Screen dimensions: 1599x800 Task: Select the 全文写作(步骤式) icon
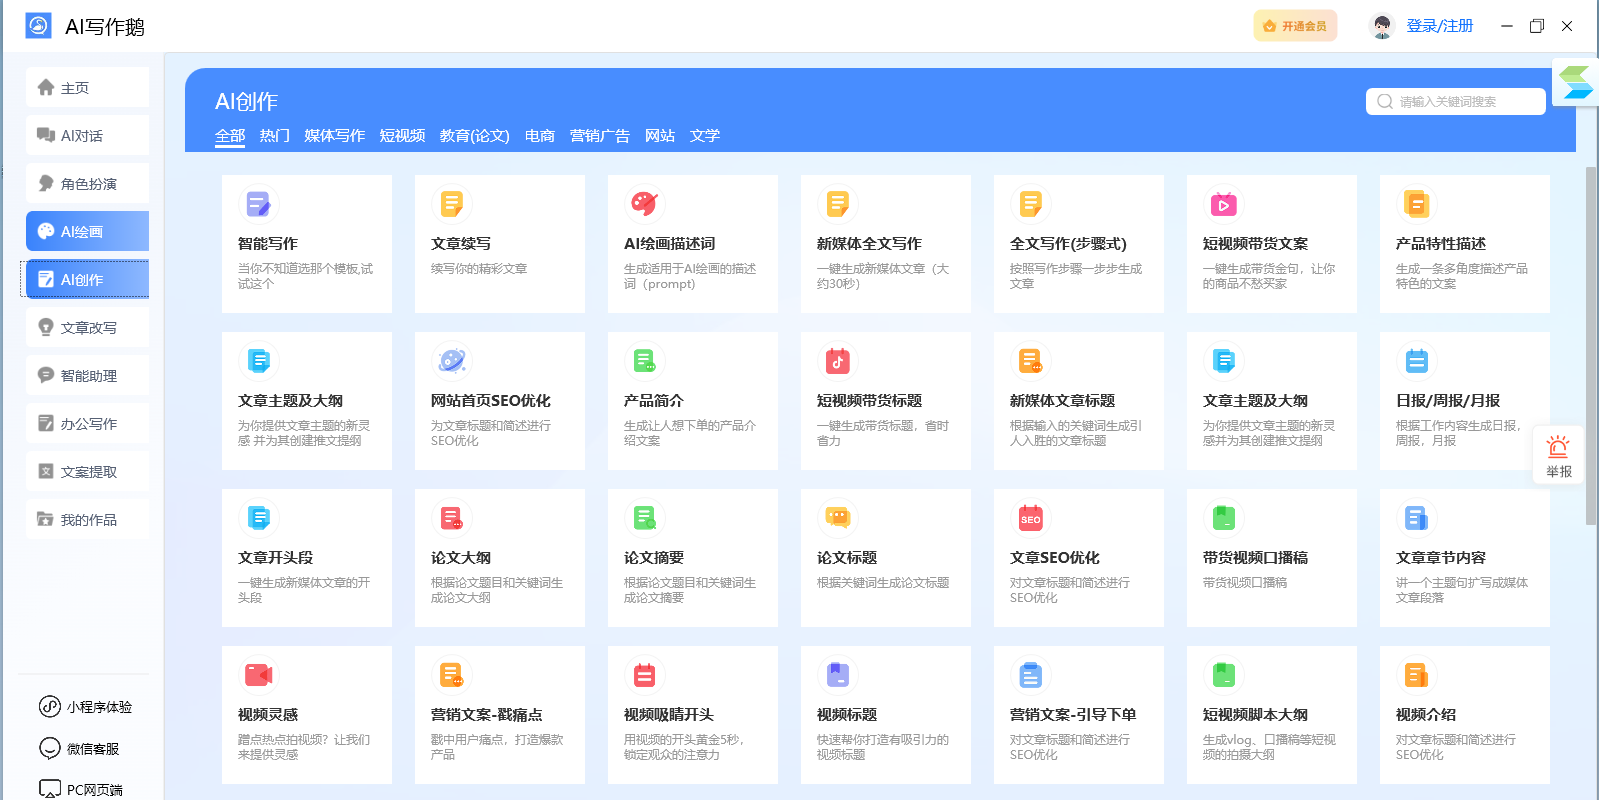point(1030,204)
